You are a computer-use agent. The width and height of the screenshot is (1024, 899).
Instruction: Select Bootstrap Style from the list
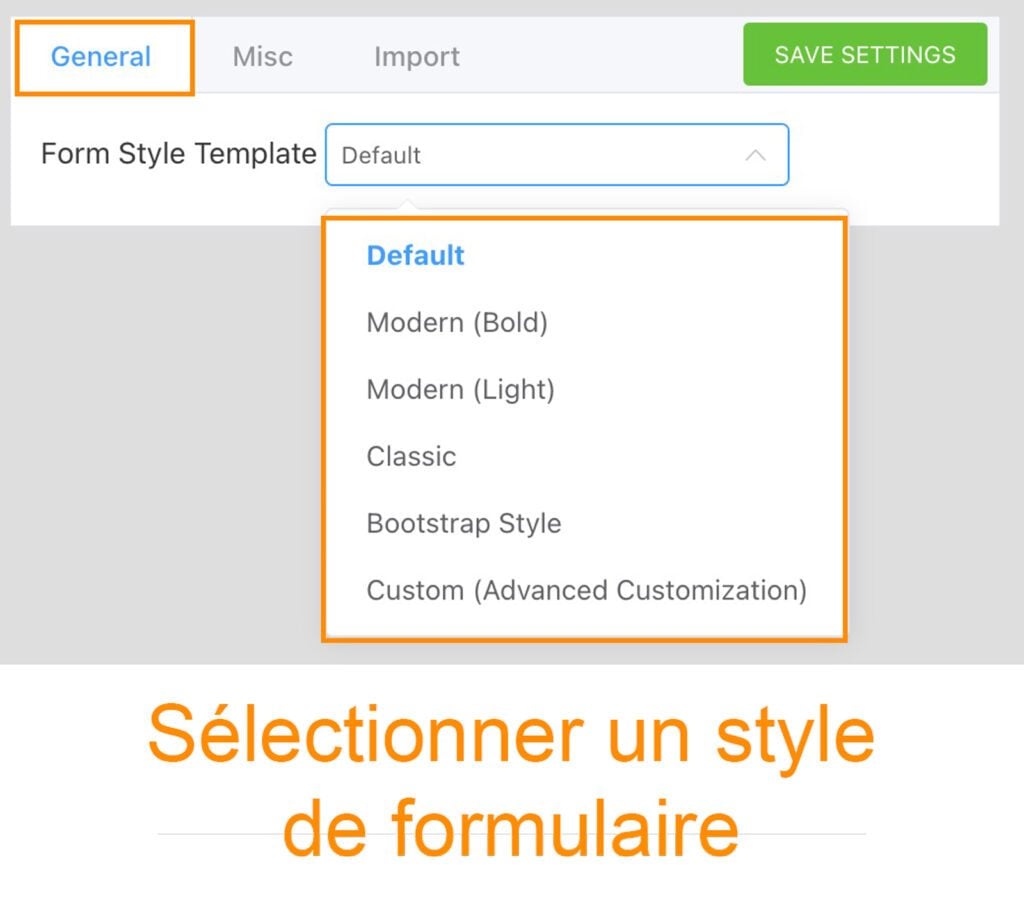pyautogui.click(x=463, y=523)
